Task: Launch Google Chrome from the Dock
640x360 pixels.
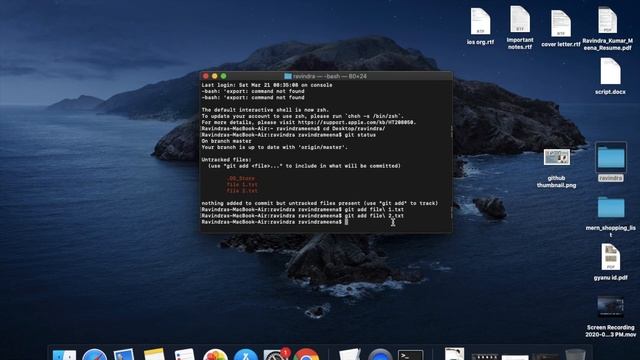Action: coord(306,354)
